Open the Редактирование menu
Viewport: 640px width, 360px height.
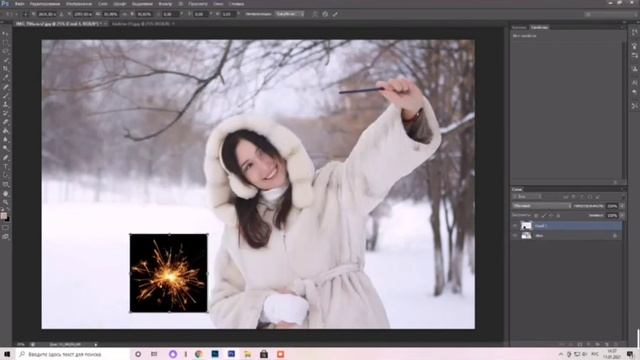[45, 4]
